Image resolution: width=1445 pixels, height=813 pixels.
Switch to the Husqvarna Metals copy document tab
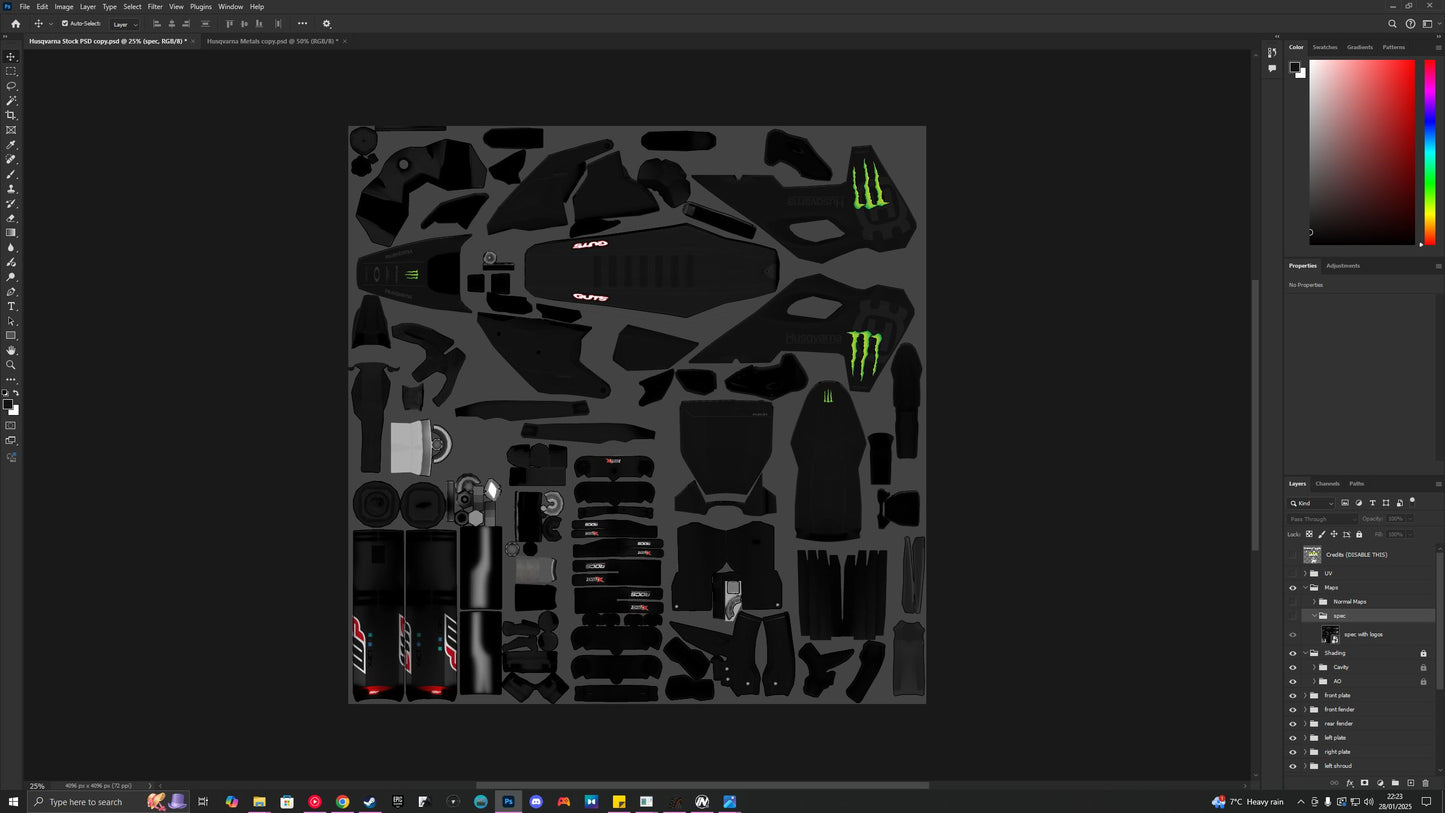point(270,41)
